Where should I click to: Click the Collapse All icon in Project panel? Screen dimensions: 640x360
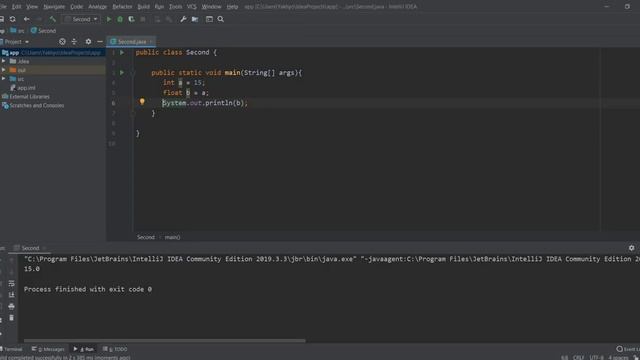click(x=74, y=42)
